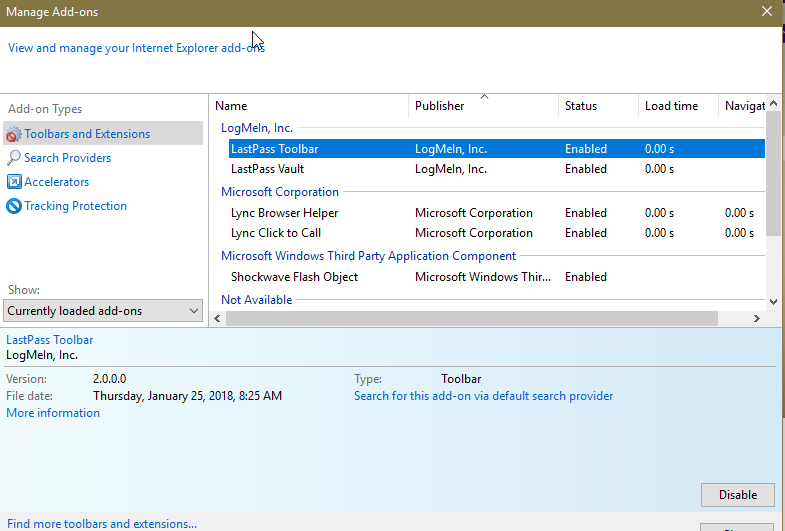785x531 pixels.
Task: Select Lync Click to Call add-on
Action: click(x=275, y=233)
